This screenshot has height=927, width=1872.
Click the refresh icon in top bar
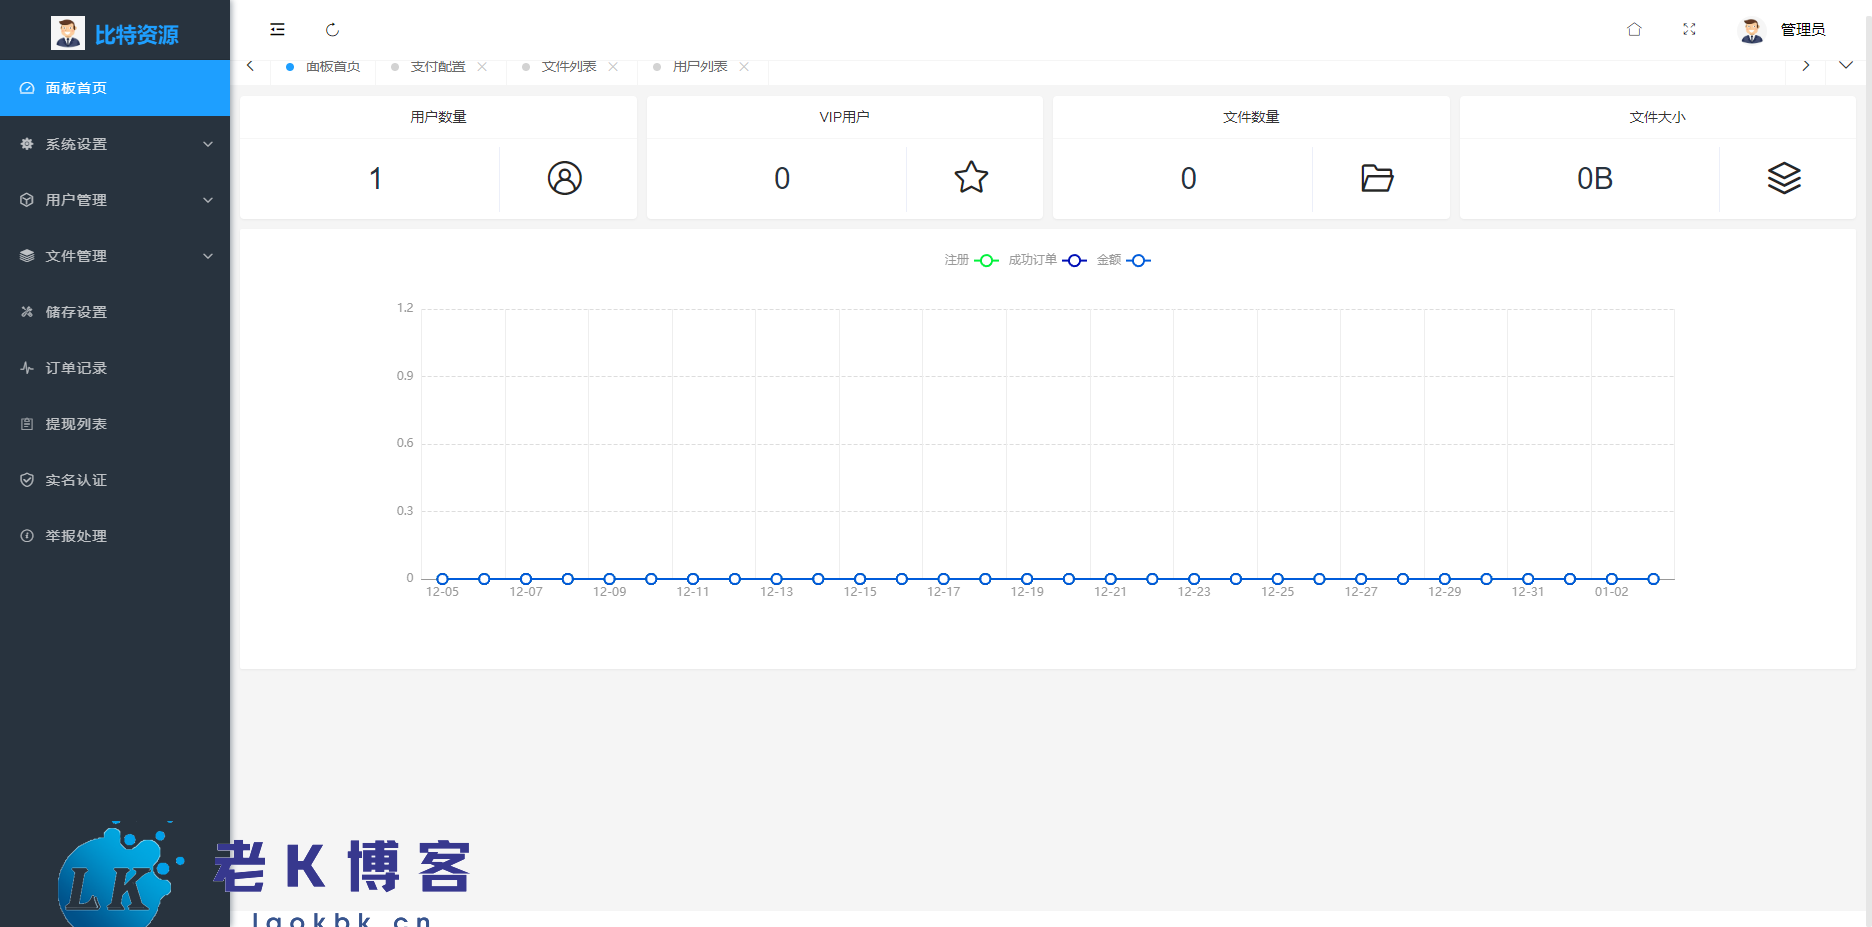(x=332, y=30)
